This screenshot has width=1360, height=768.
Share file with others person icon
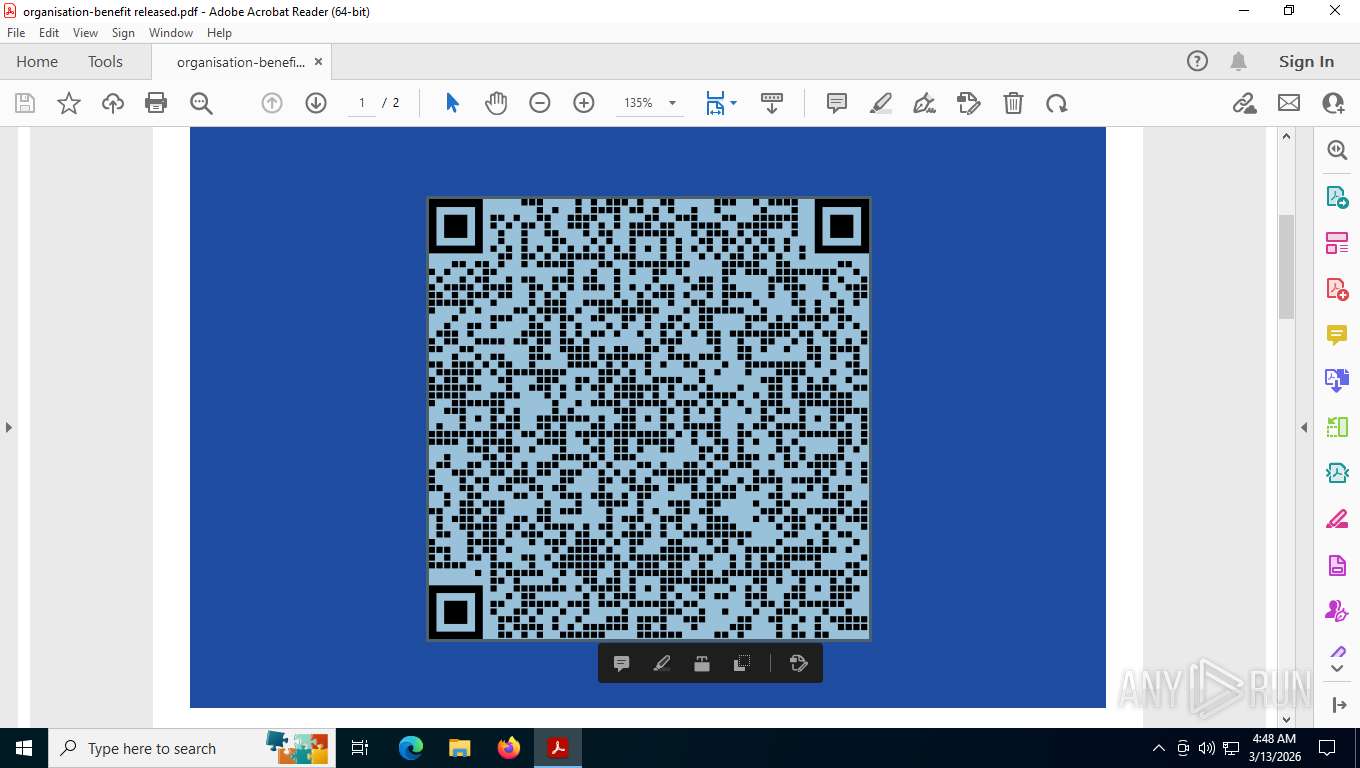pos(1333,103)
